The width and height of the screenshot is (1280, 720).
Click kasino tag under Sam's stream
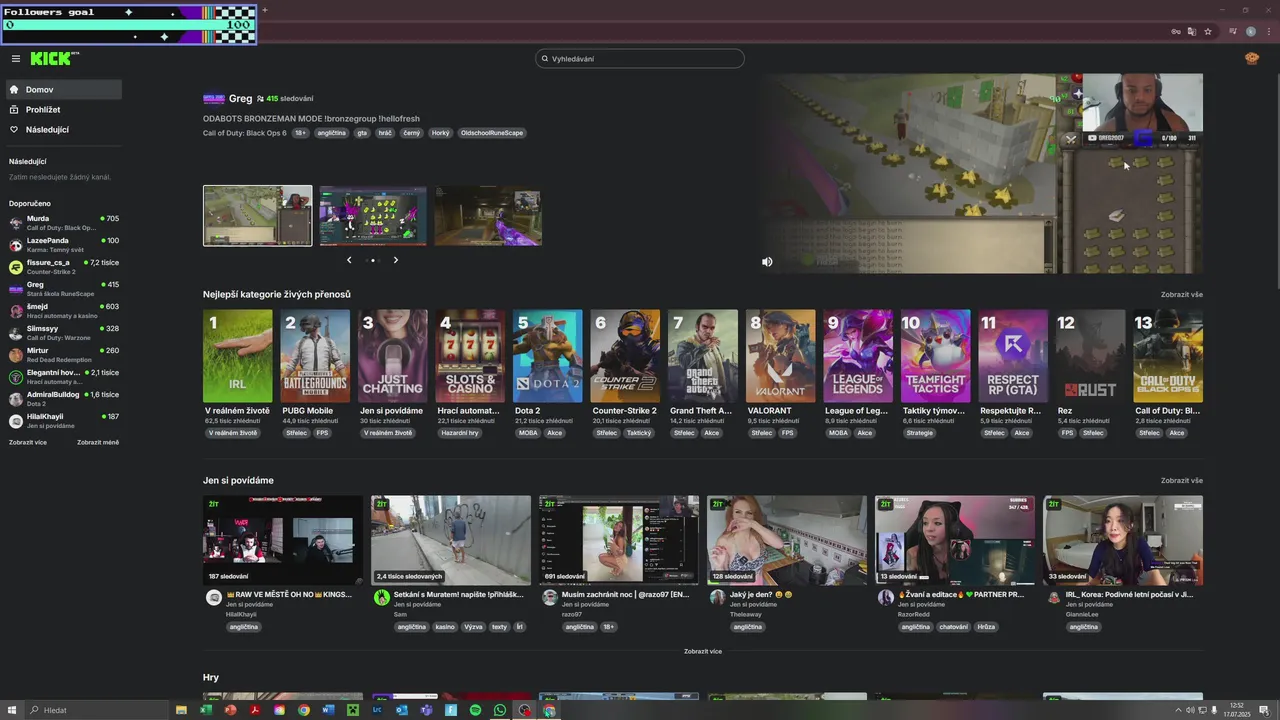tap(445, 627)
